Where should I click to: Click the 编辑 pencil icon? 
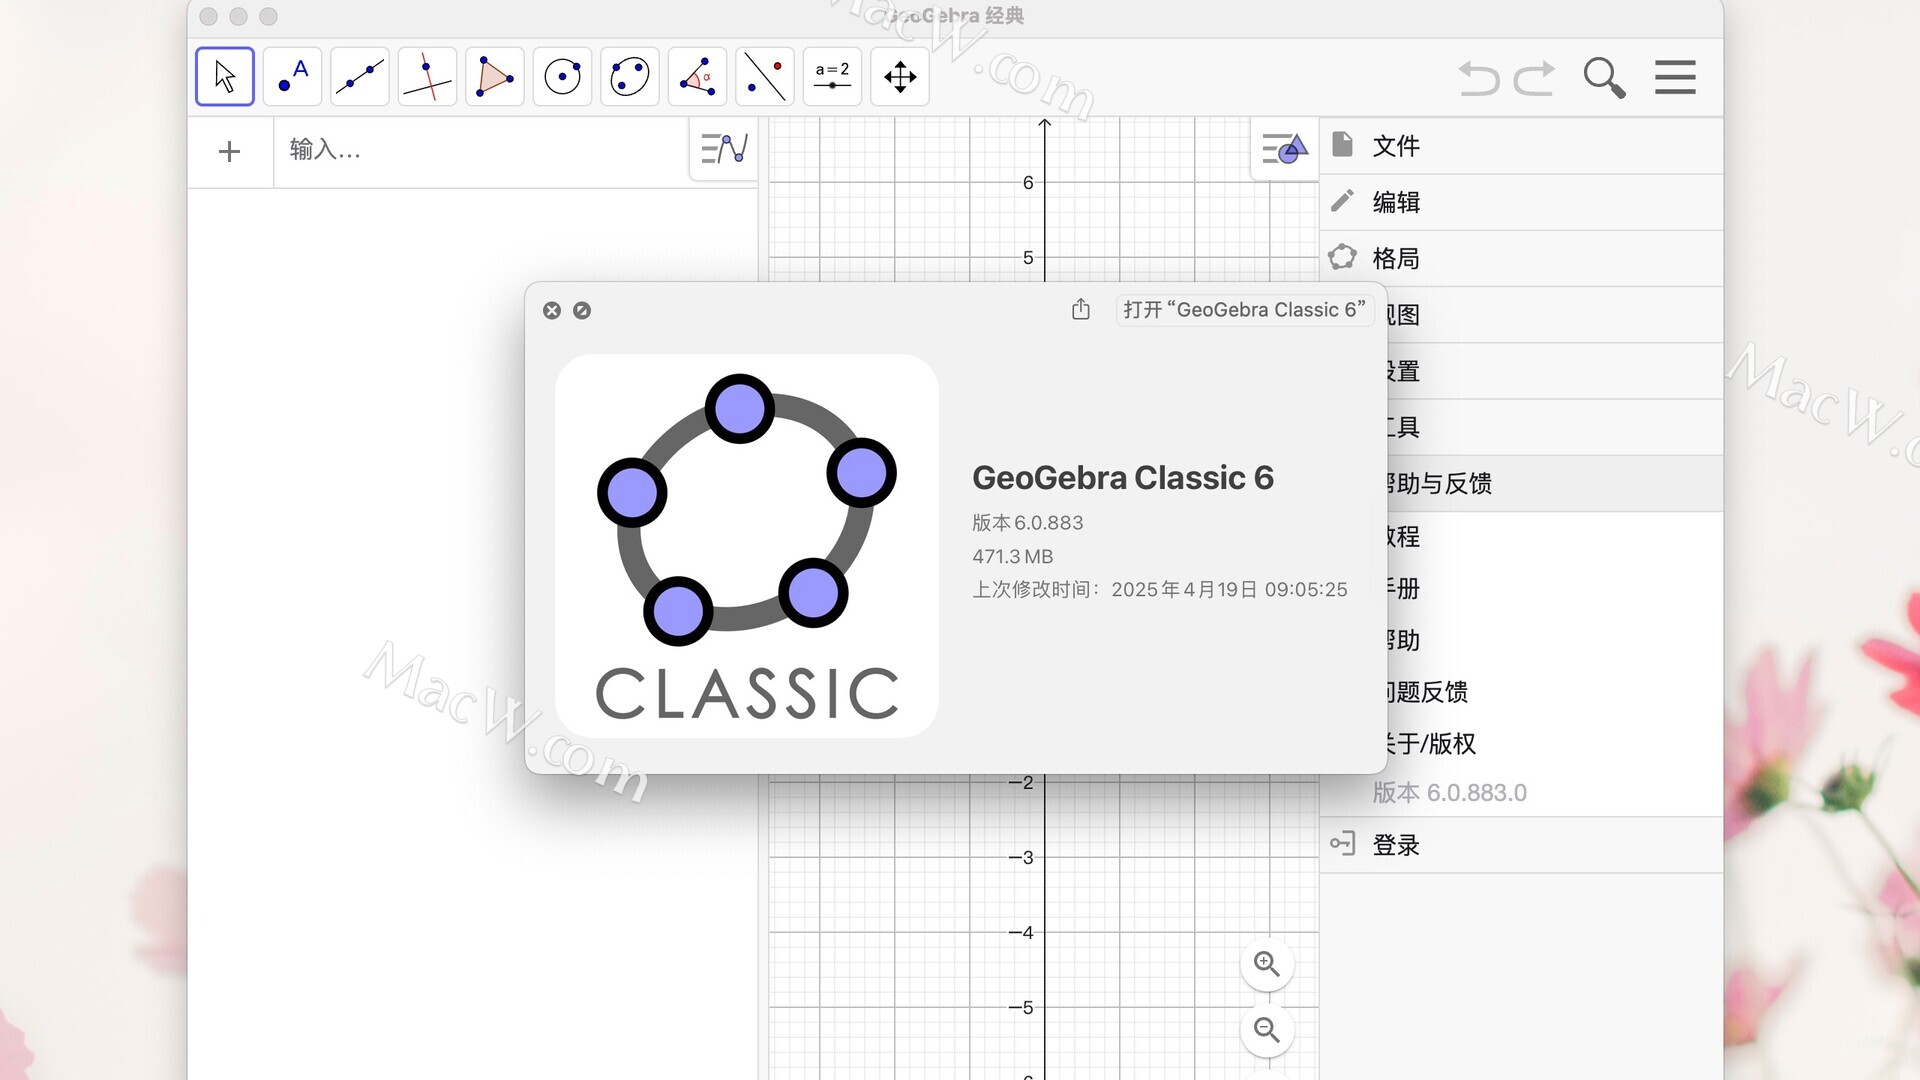click(1343, 201)
